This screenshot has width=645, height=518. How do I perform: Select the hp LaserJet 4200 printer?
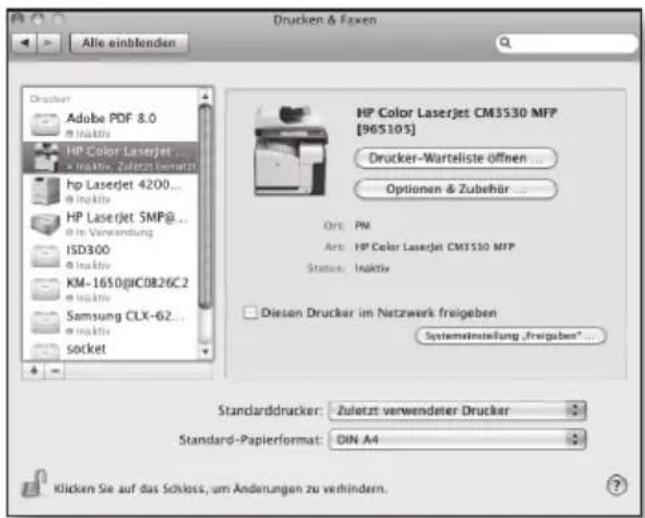tap(110, 190)
